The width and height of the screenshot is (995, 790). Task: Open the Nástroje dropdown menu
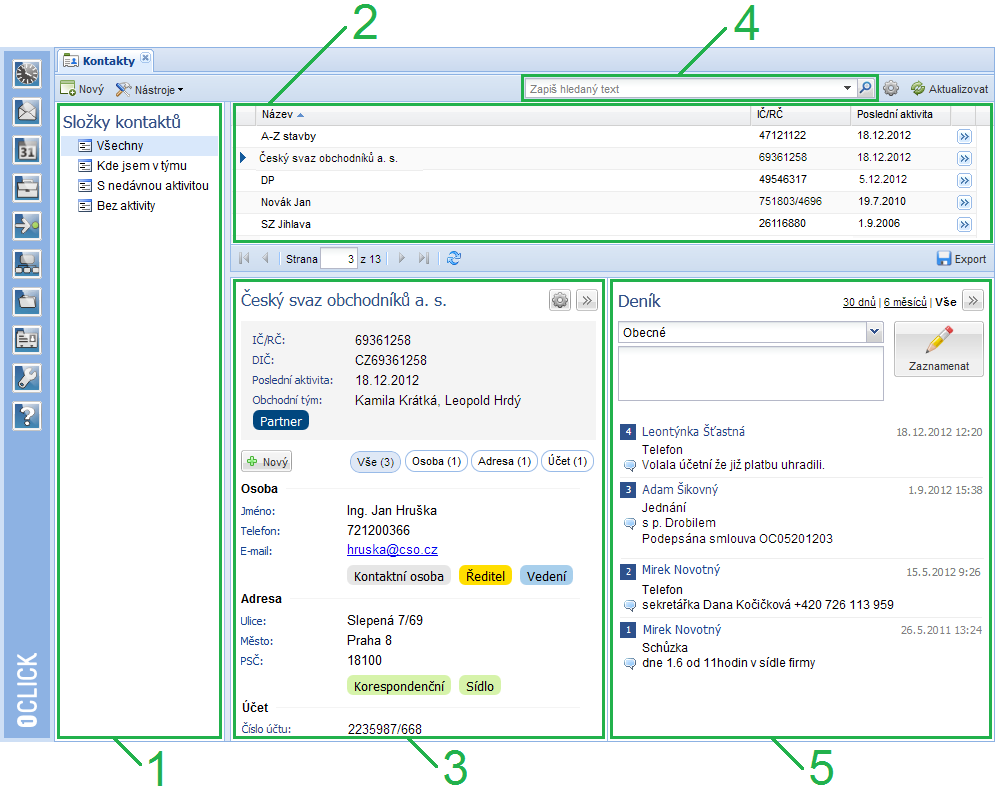tap(149, 89)
